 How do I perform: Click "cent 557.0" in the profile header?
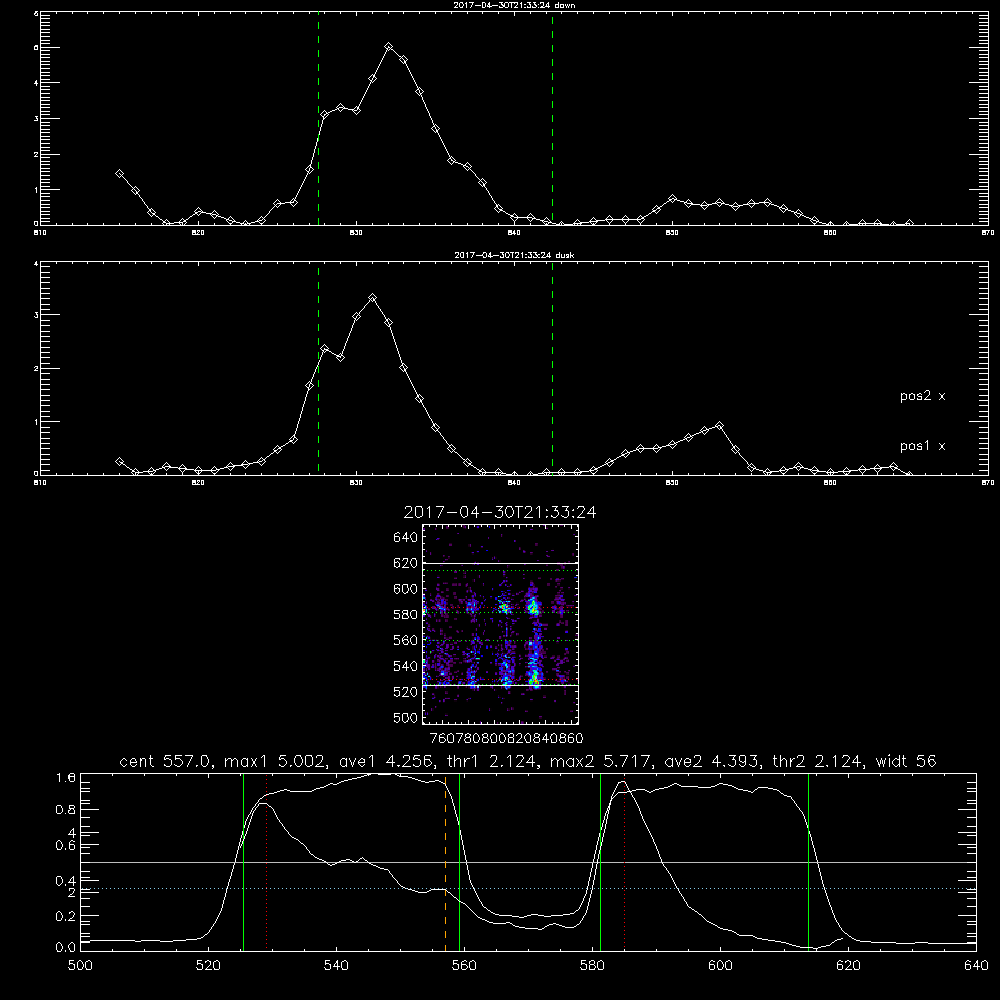pyautogui.click(x=167, y=761)
